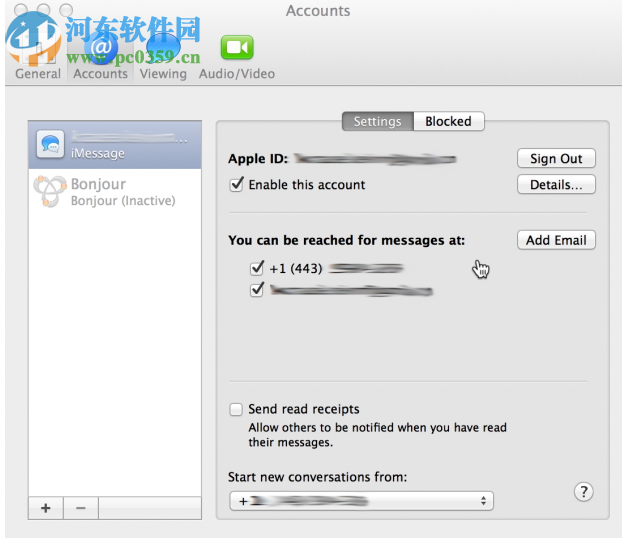The image size is (622, 538).
Task: Open Start new conversations from dropdown
Action: click(361, 501)
